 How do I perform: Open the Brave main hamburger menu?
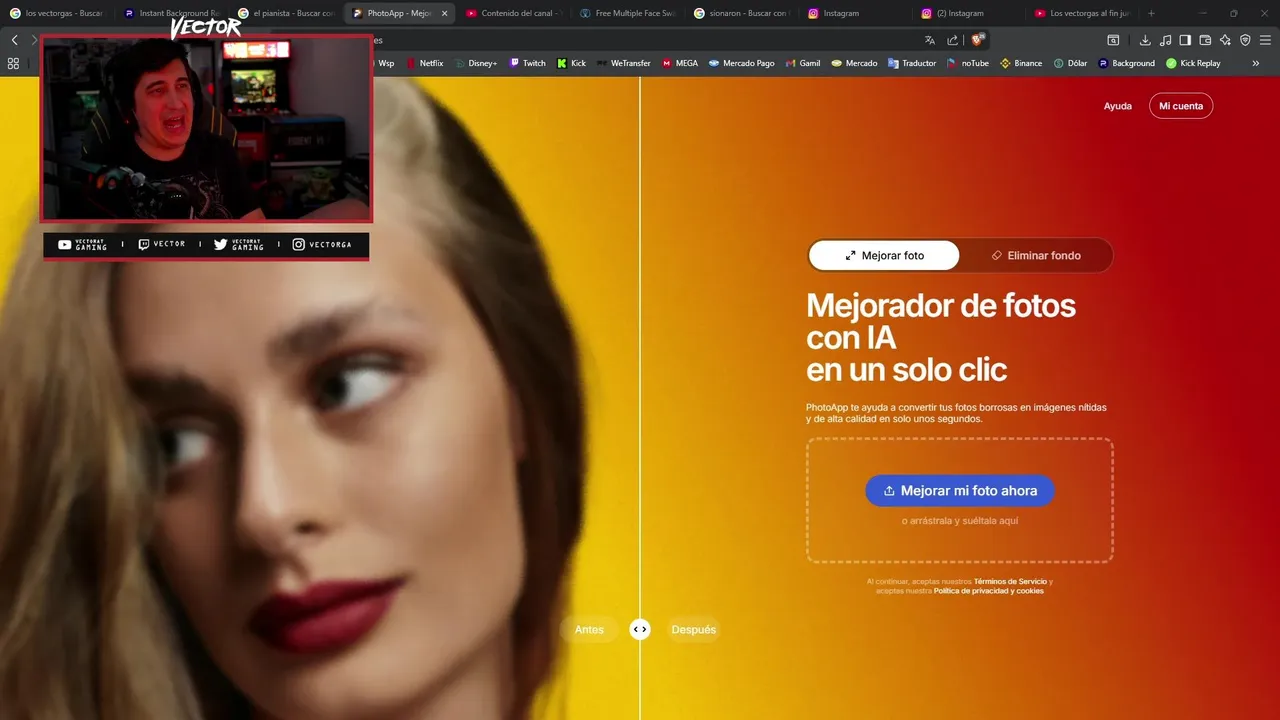(1265, 40)
